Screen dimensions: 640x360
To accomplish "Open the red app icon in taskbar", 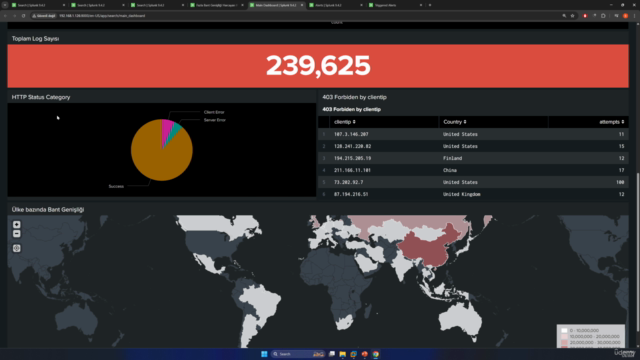I will point(364,354).
